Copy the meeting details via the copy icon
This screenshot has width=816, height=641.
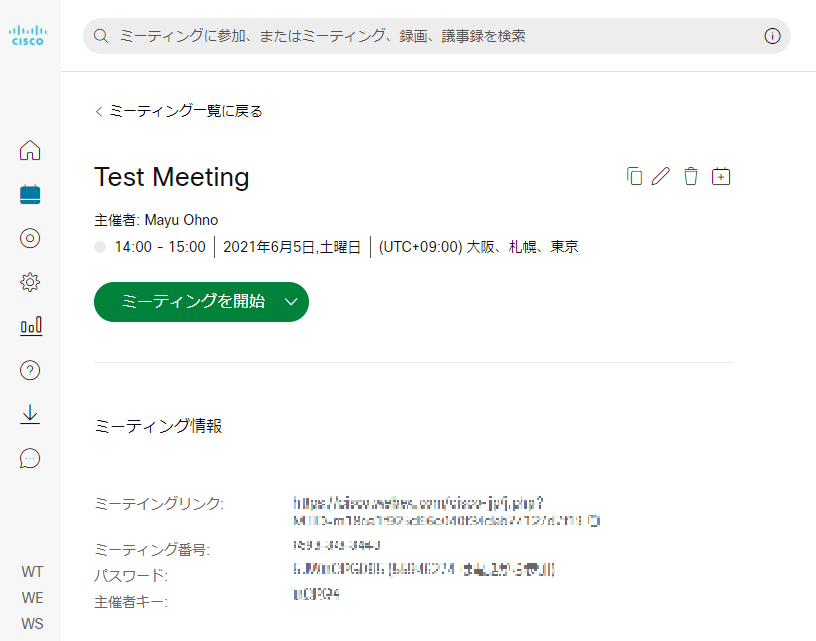pos(635,176)
